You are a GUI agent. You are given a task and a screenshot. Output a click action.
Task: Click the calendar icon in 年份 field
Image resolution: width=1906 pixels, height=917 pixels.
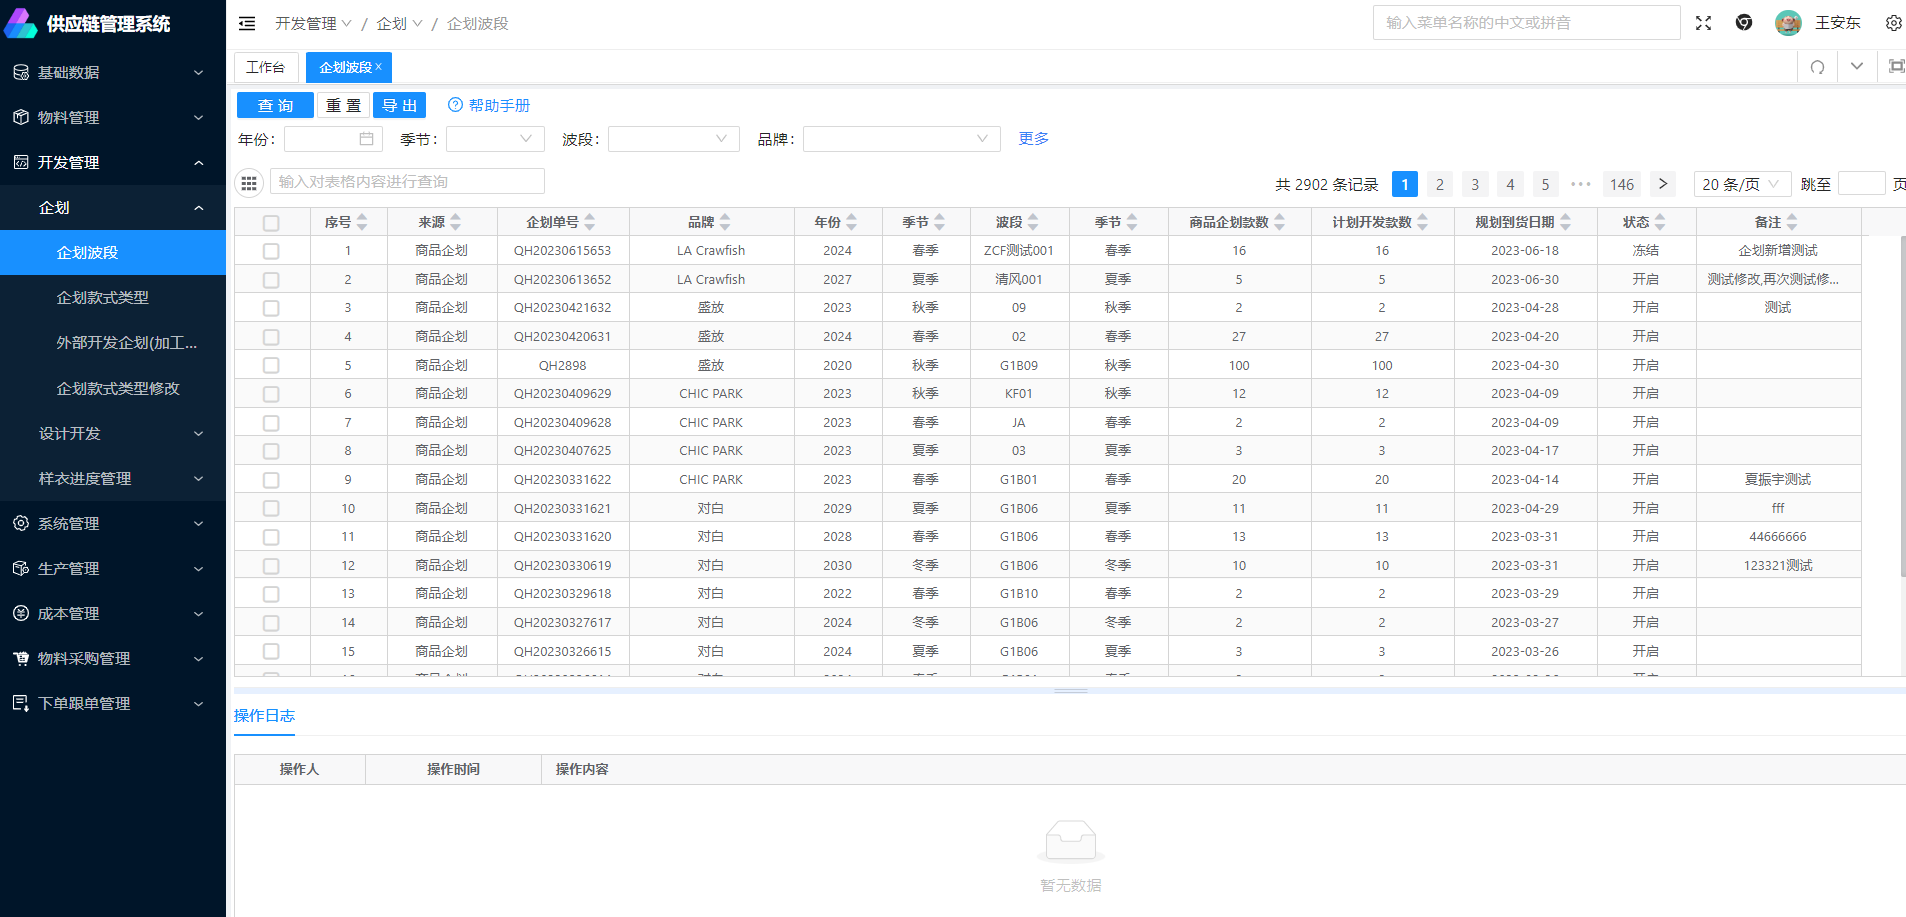click(366, 139)
